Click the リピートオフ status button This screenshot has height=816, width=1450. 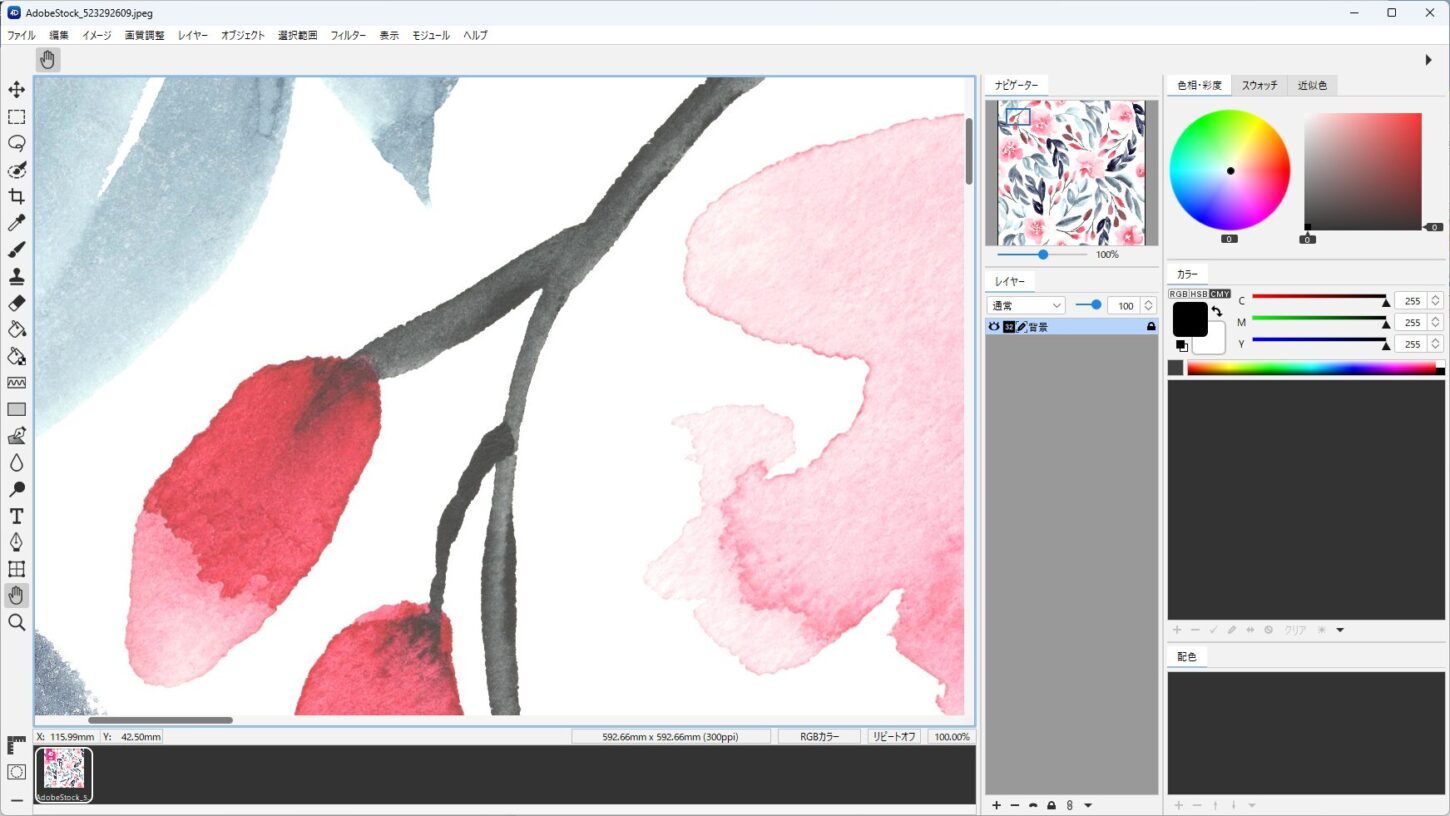[x=893, y=737]
